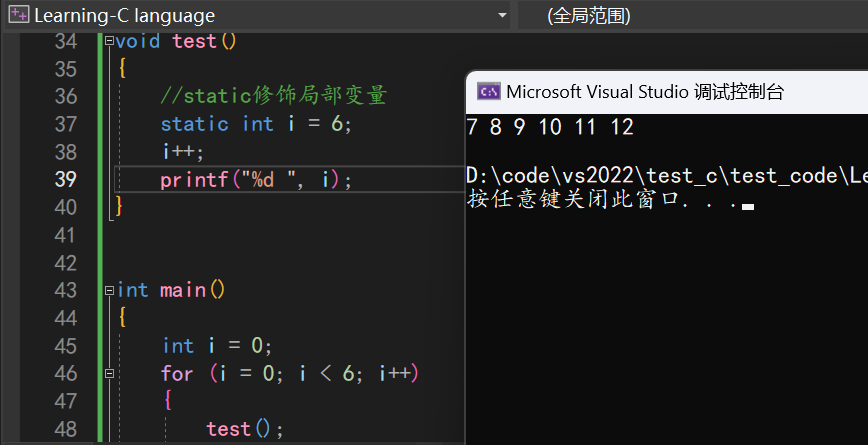The height and width of the screenshot is (445, 868).
Task: Click the //static修饰局部变量 comment
Action: pyautogui.click(x=273, y=96)
